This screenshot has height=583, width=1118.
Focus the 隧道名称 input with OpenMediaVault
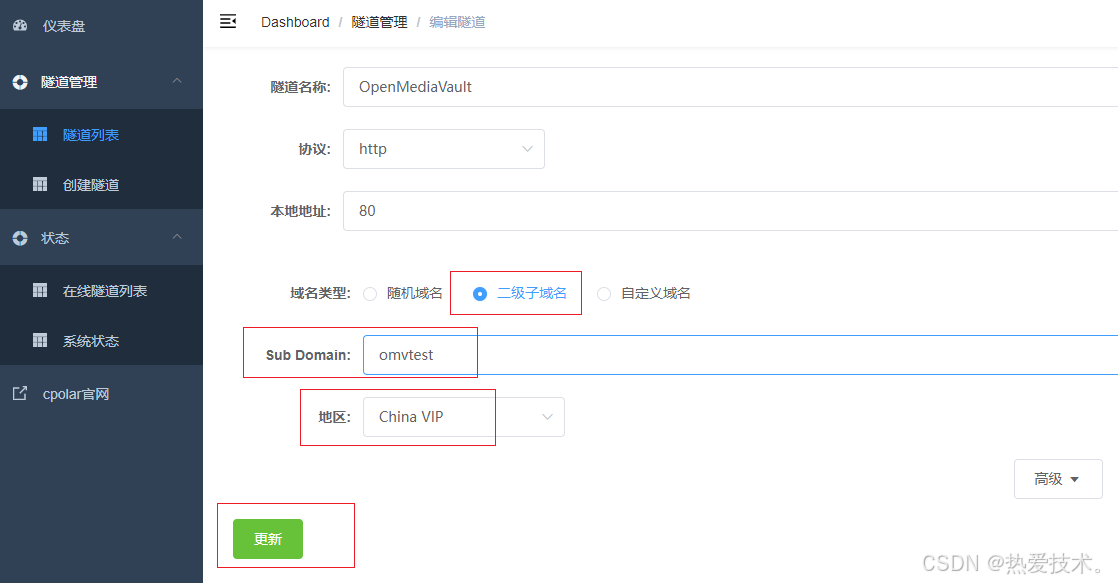tap(730, 87)
